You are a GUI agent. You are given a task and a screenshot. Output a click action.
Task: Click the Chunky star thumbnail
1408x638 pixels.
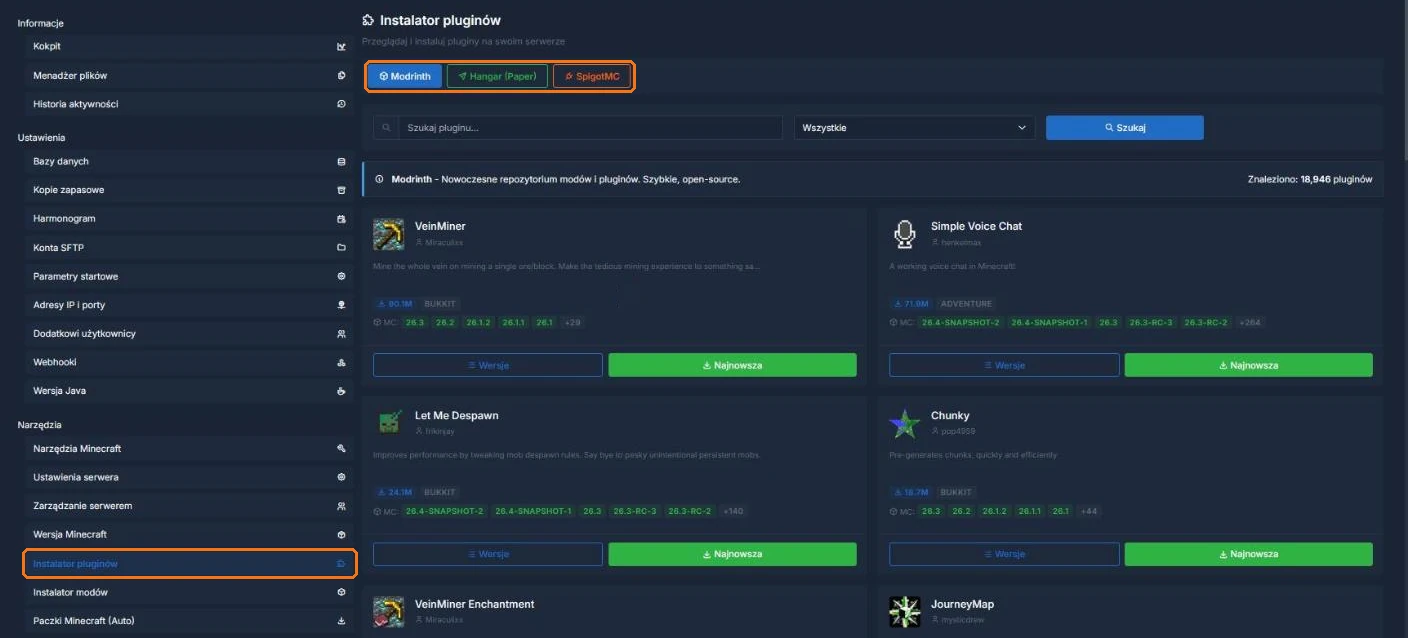coord(905,423)
